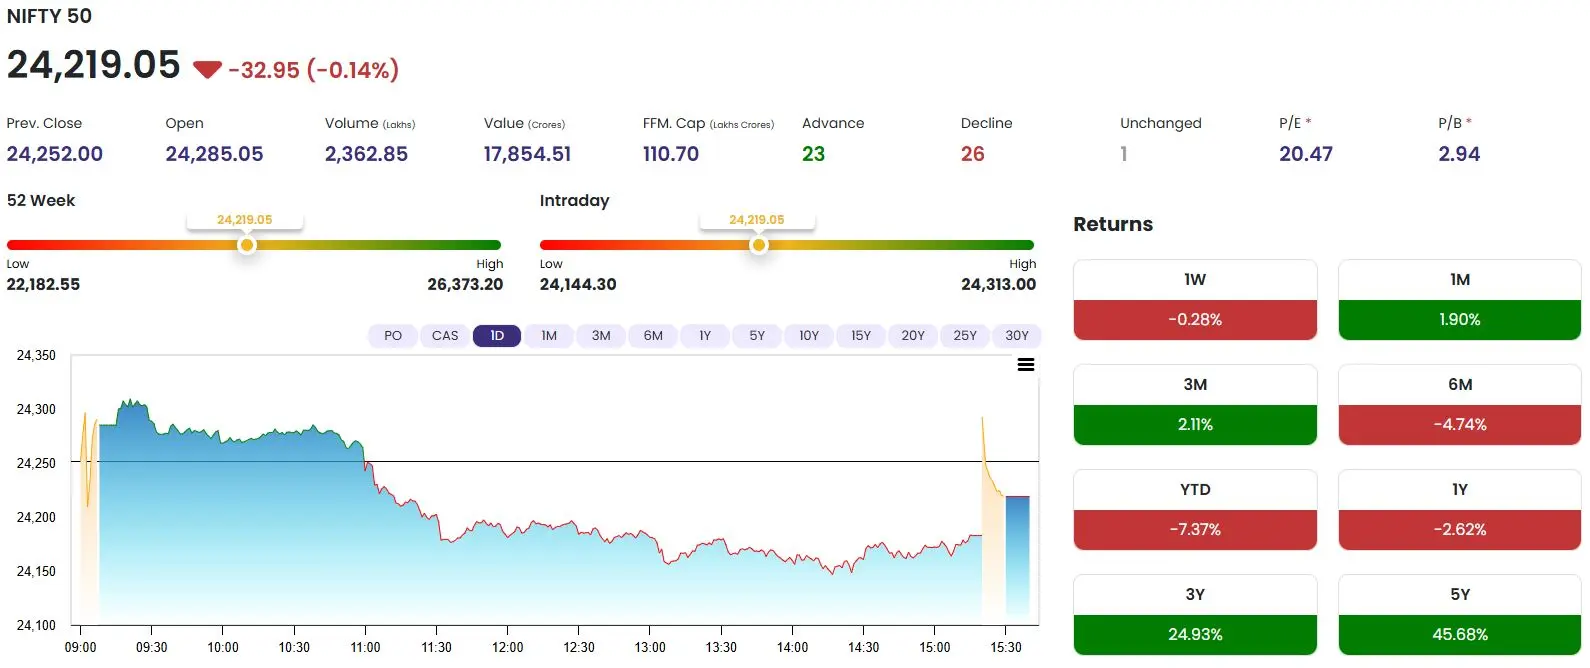Click Unchanged count 1
Screen dimensions: 1590x668
pyautogui.click(x=1124, y=154)
